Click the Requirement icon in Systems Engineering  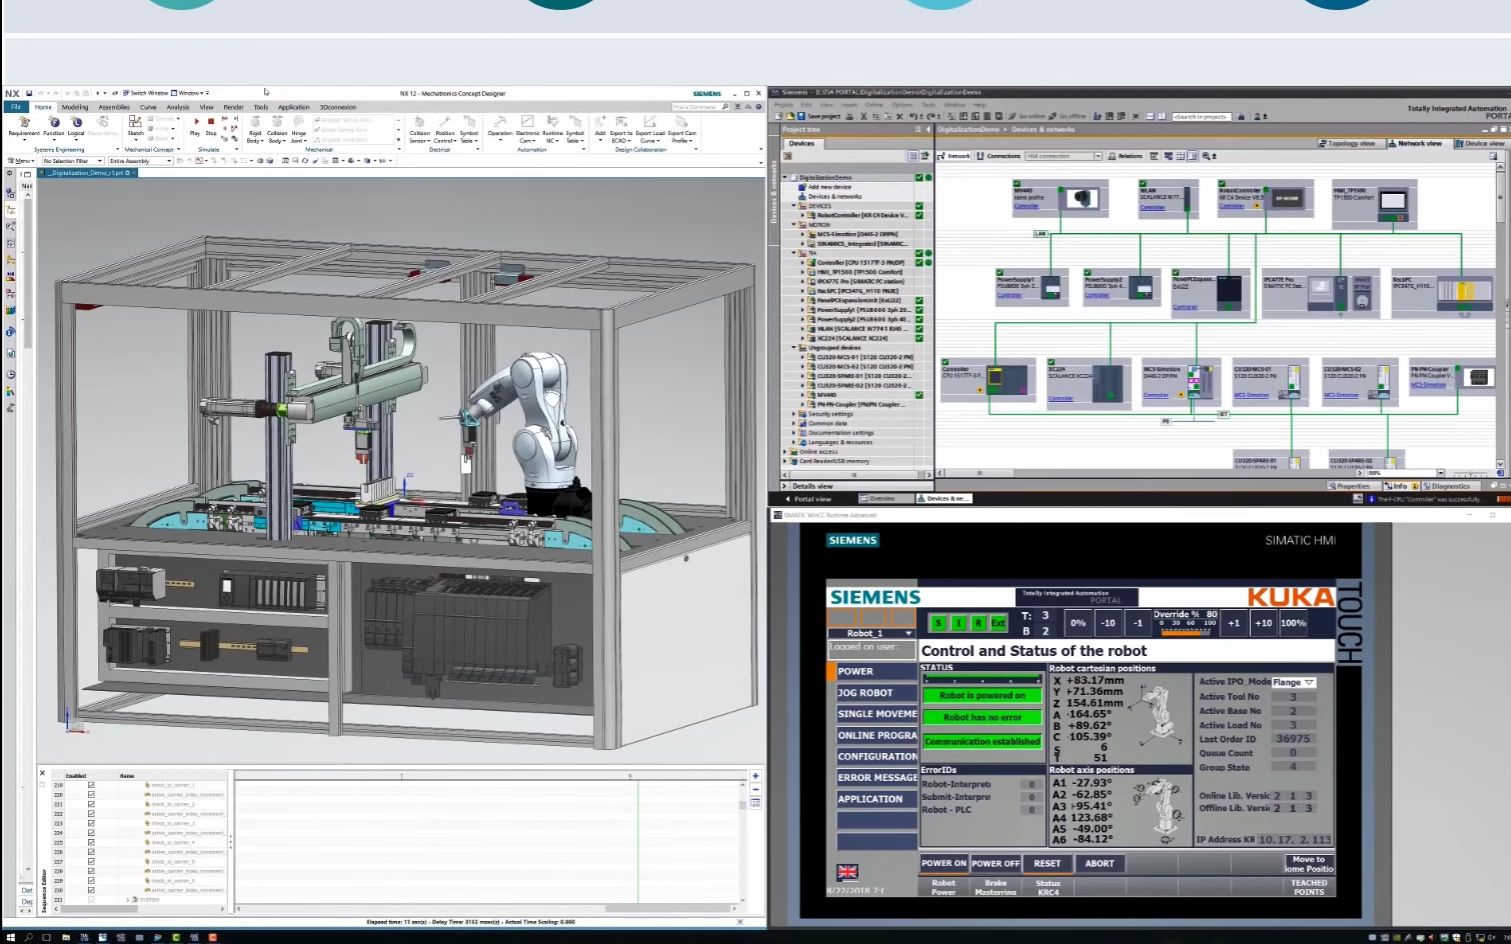pos(24,124)
